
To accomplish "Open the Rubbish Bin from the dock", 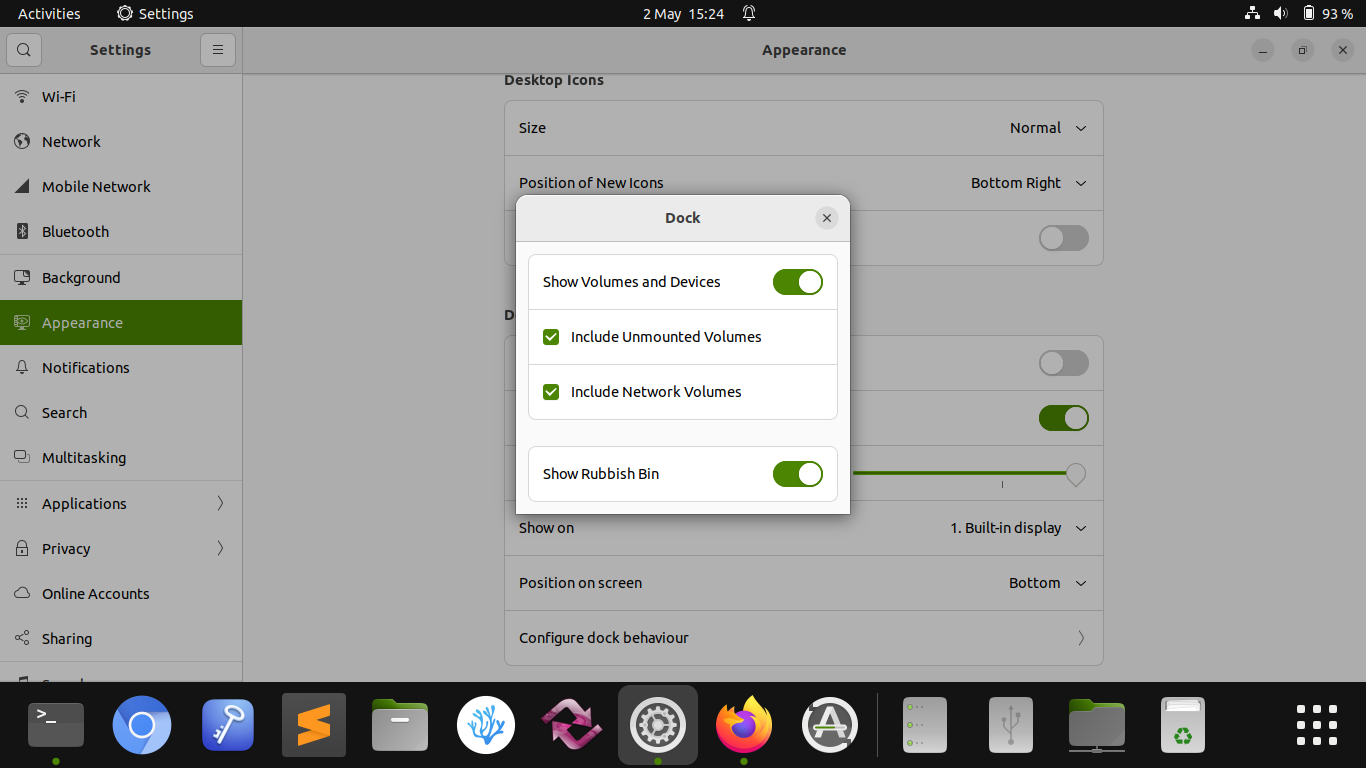I will 1182,724.
